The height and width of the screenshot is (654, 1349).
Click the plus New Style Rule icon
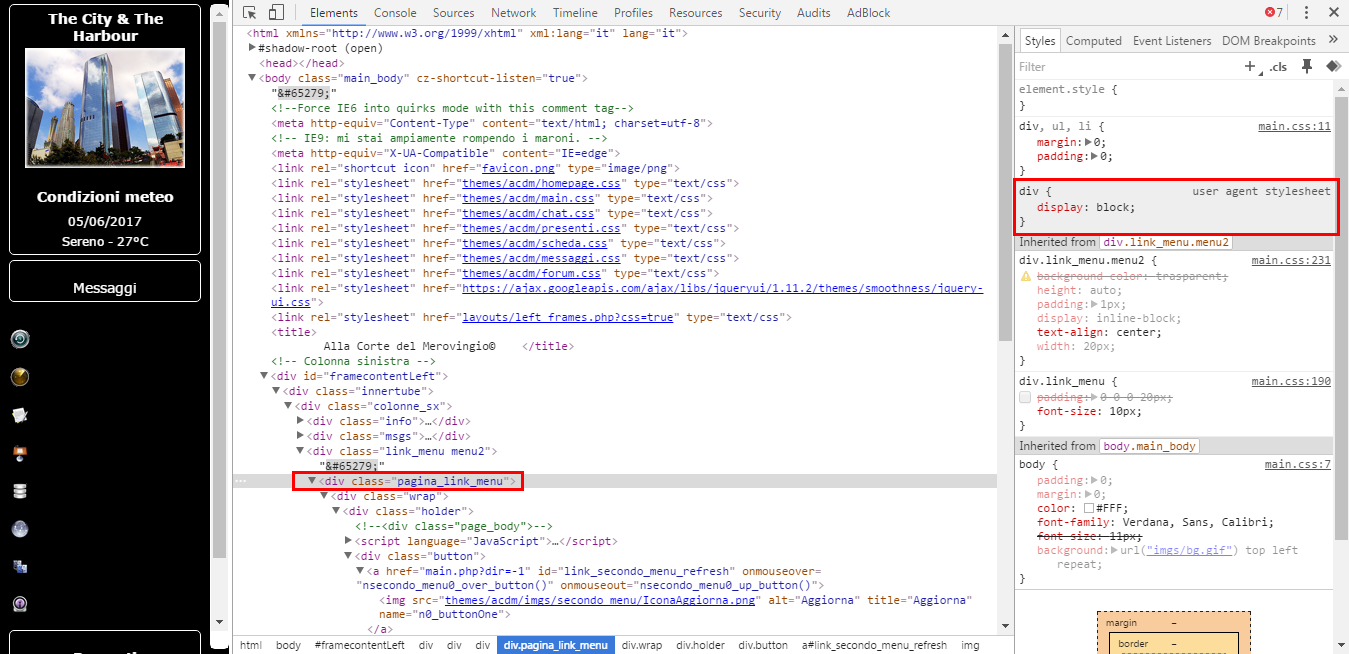click(1250, 67)
